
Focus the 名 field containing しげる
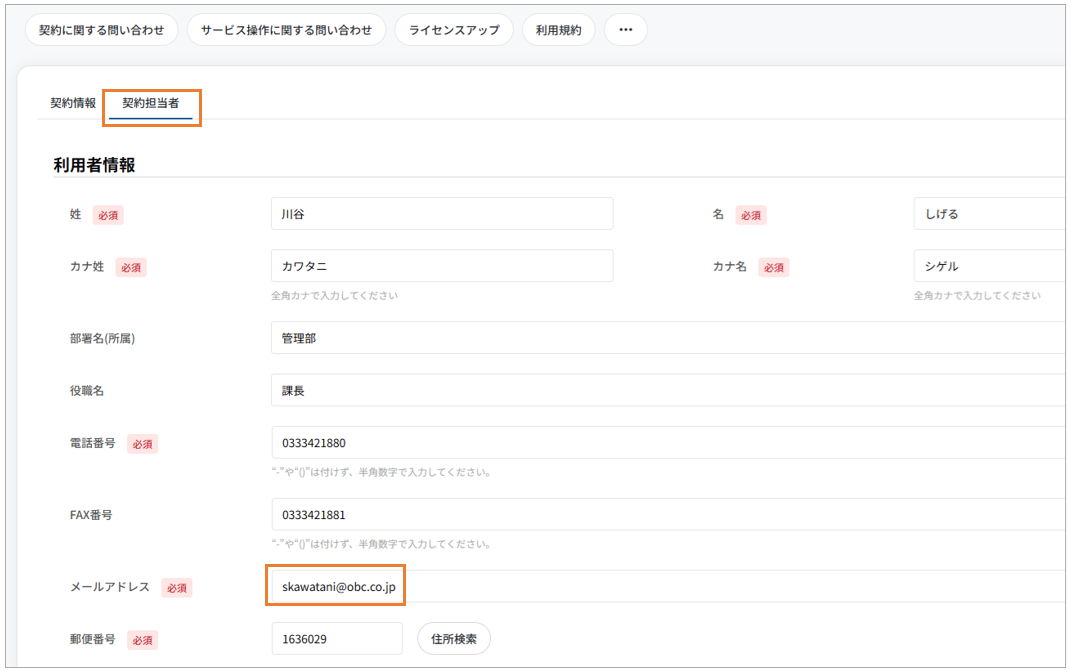point(990,214)
